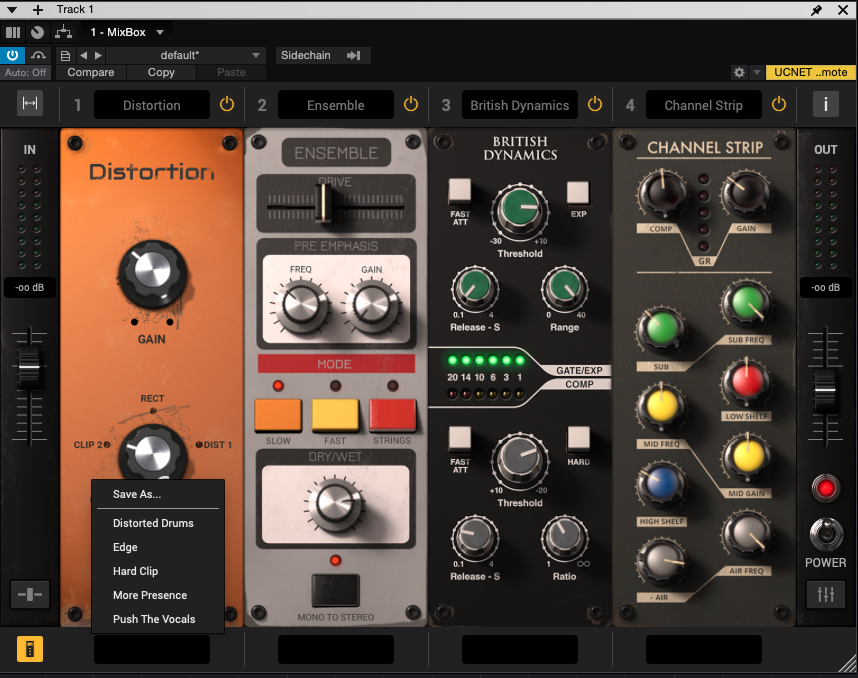Toggle power for slot 3 British Dynamics
858x678 pixels.
595,104
